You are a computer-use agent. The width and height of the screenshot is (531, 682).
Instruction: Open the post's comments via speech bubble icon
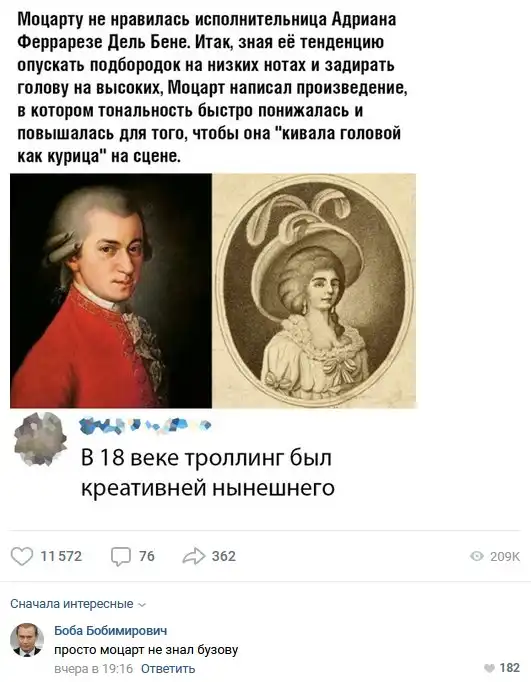[120, 557]
